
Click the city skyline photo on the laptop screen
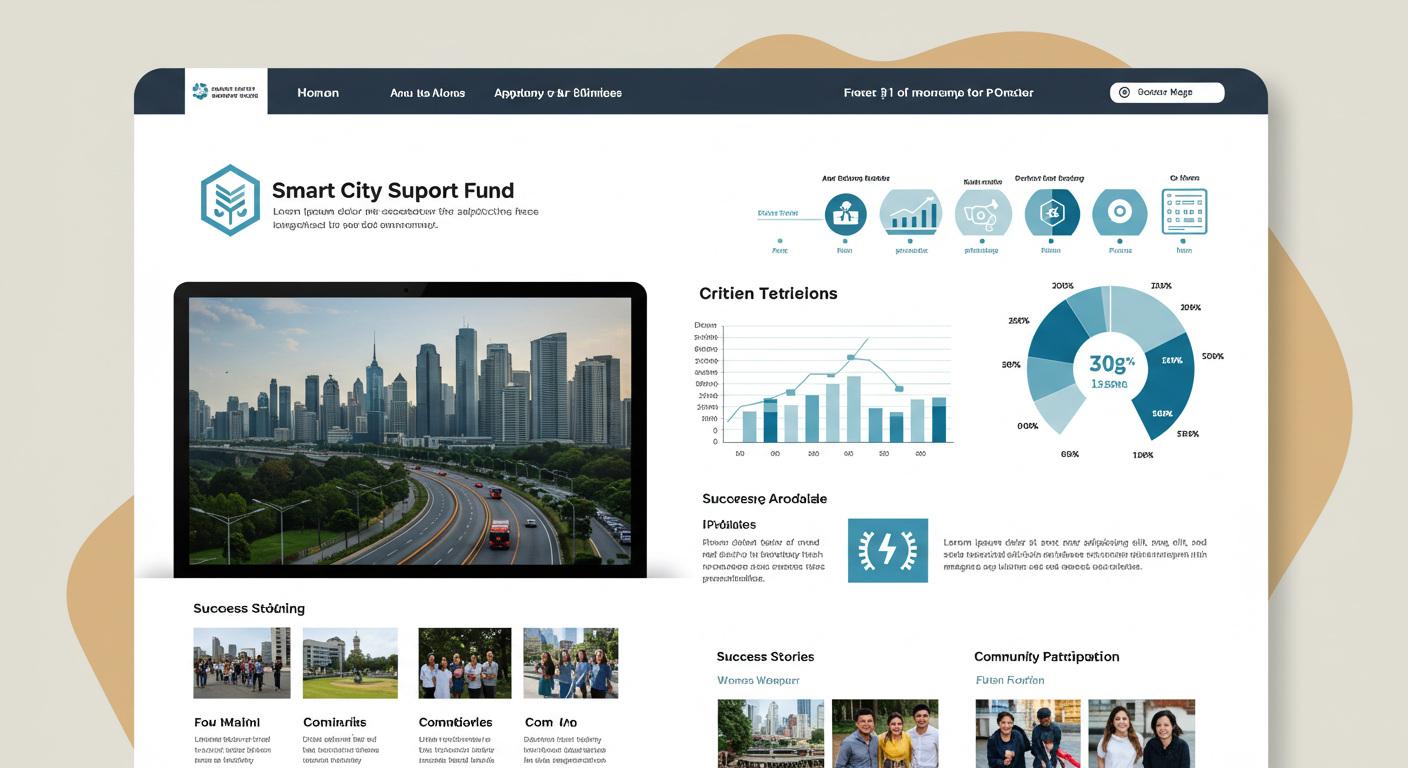pos(410,430)
